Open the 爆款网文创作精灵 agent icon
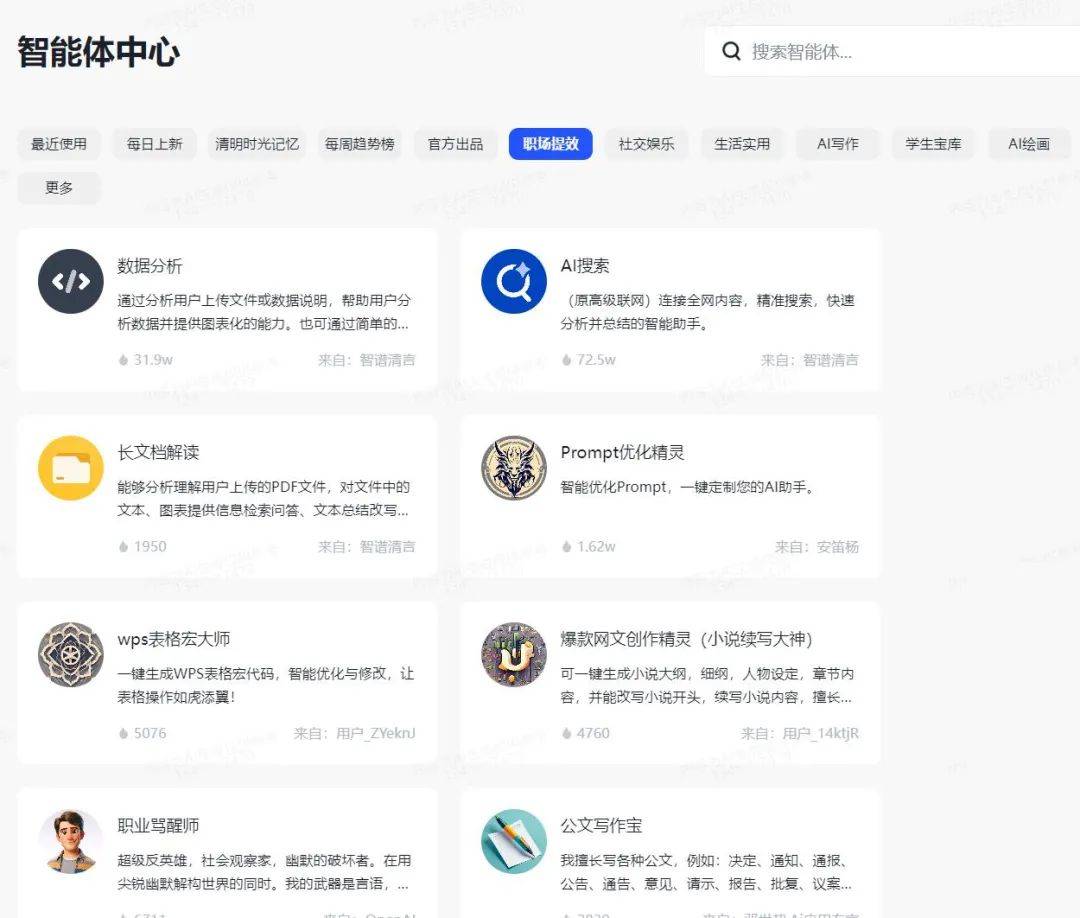1080x918 pixels. point(513,654)
